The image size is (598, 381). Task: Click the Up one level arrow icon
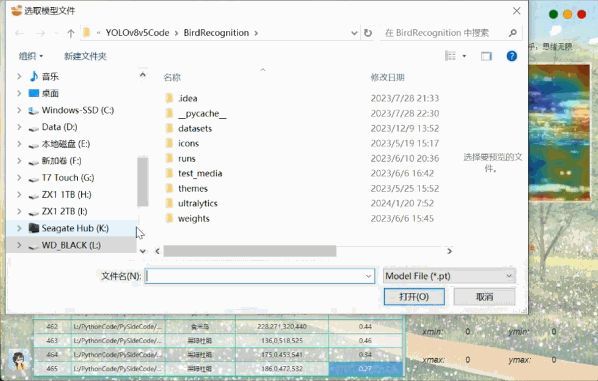click(x=71, y=33)
